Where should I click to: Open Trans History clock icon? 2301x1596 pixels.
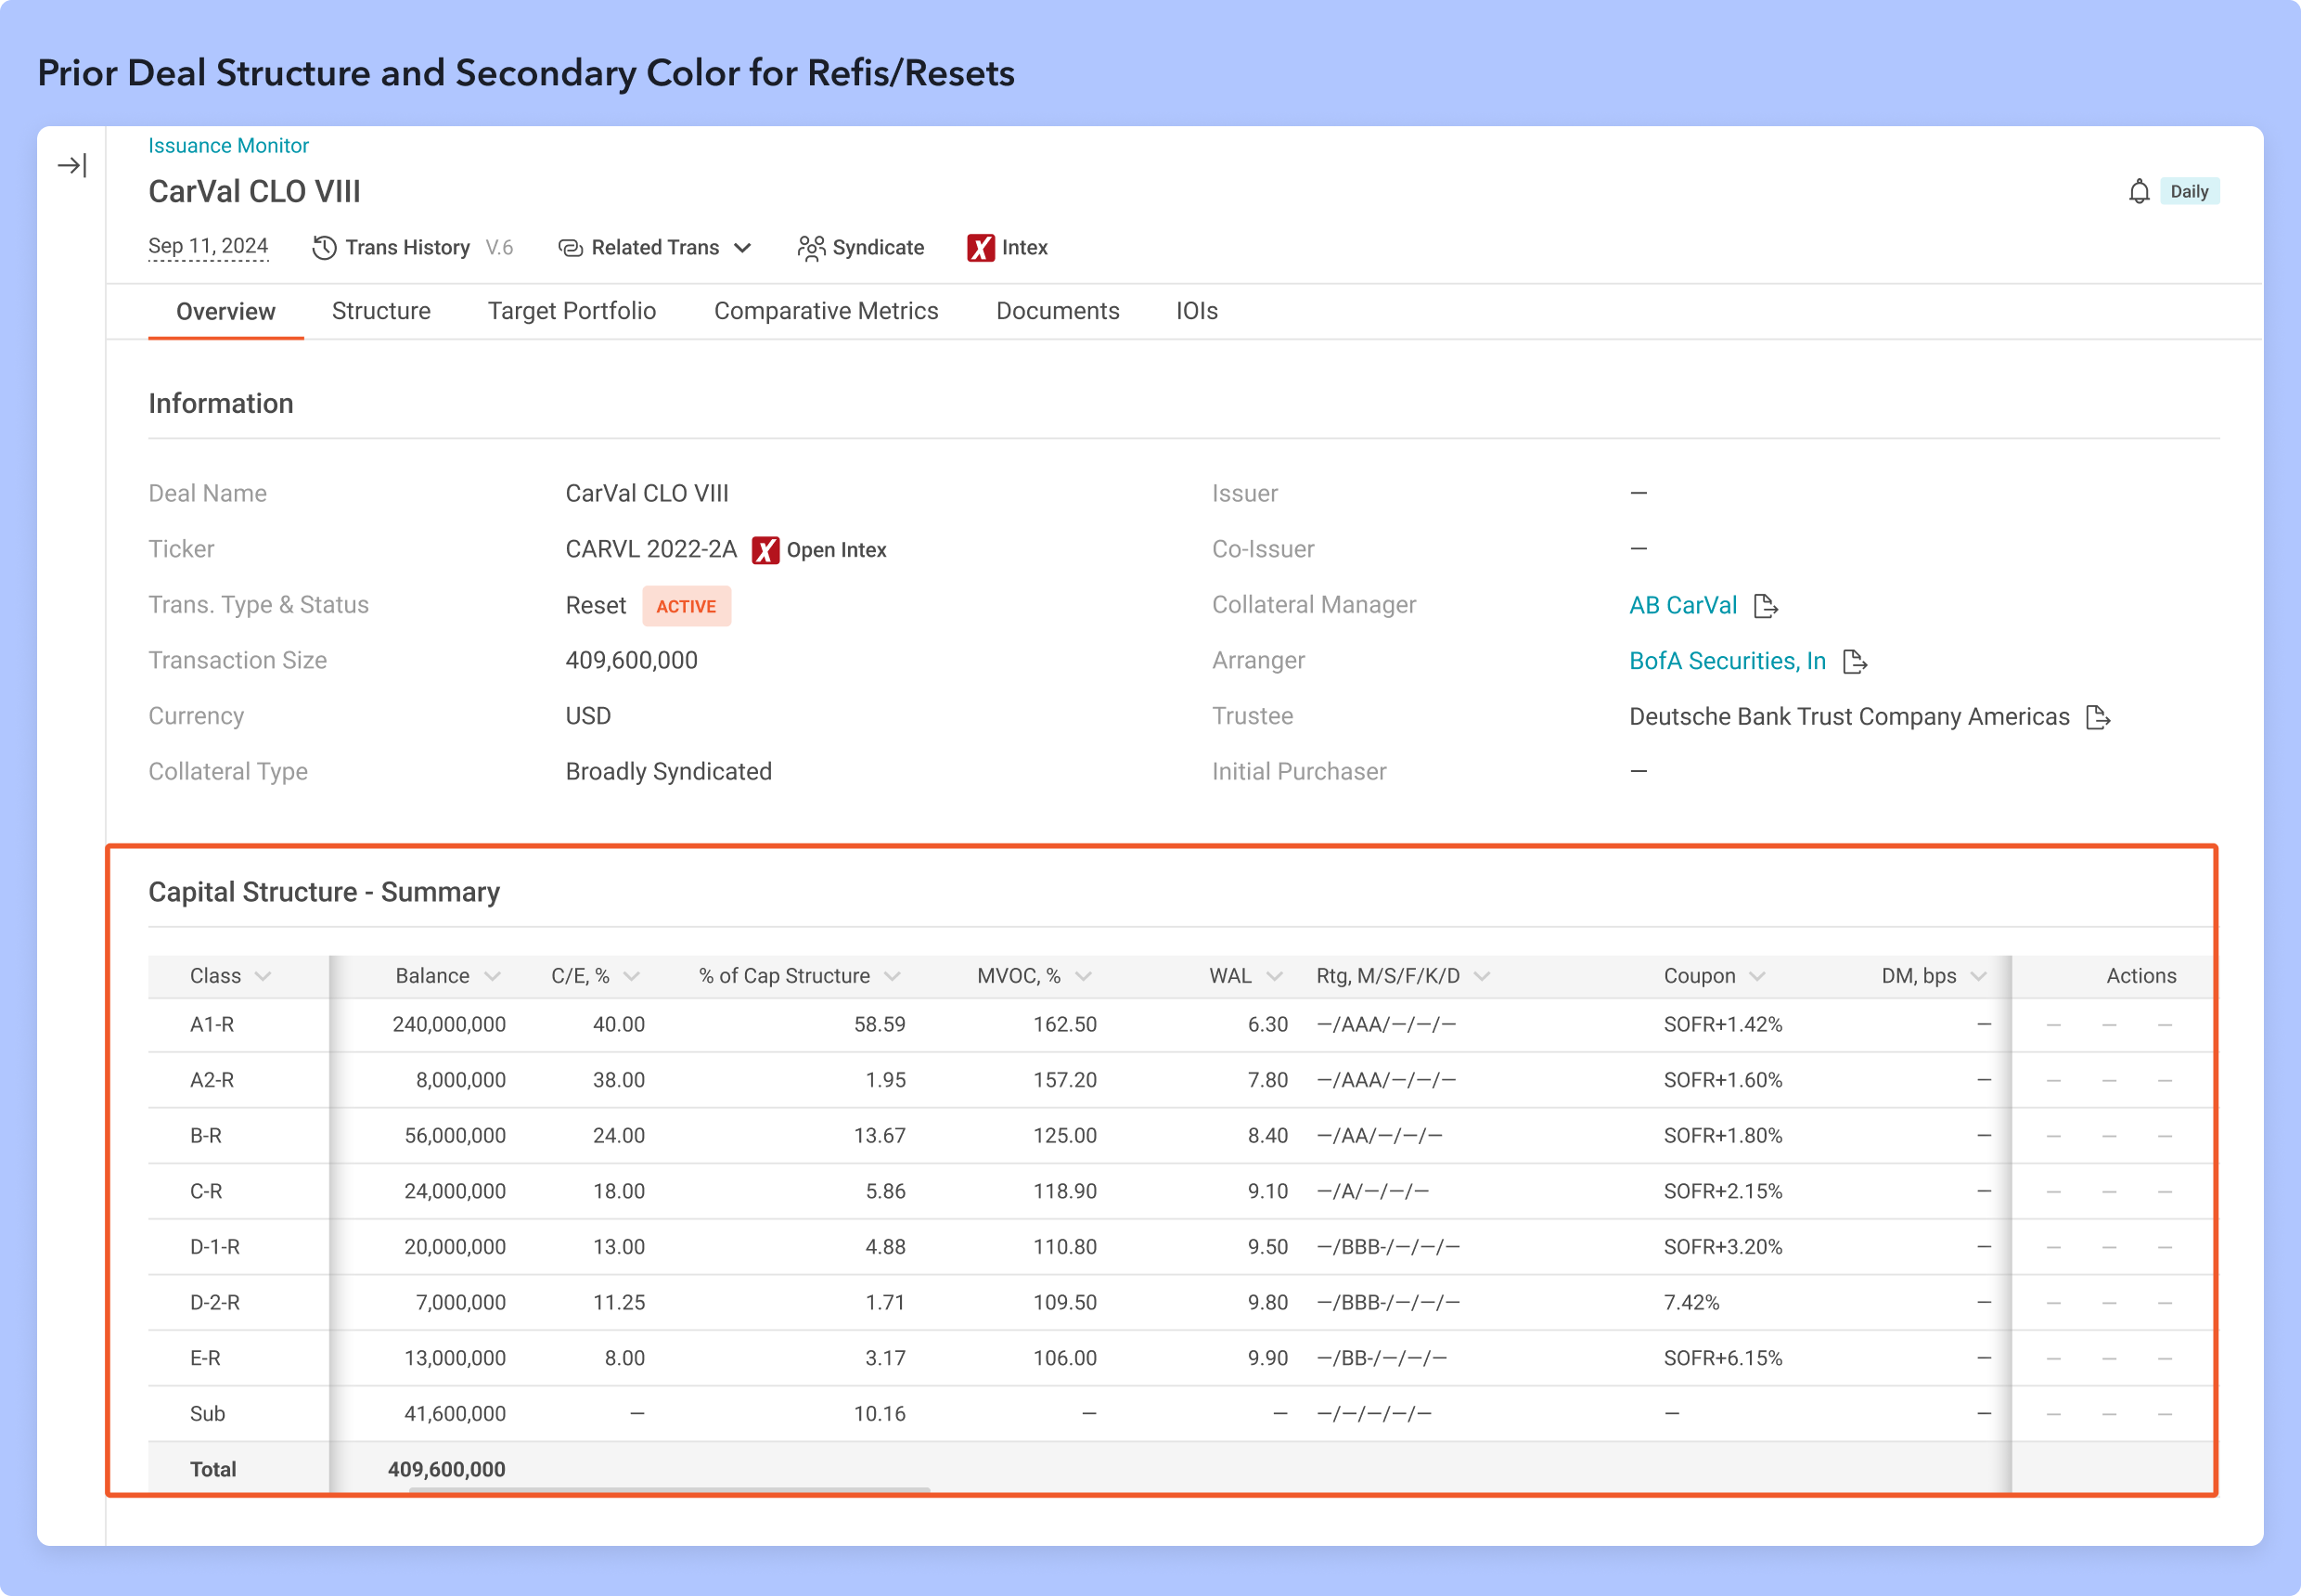[x=324, y=248]
